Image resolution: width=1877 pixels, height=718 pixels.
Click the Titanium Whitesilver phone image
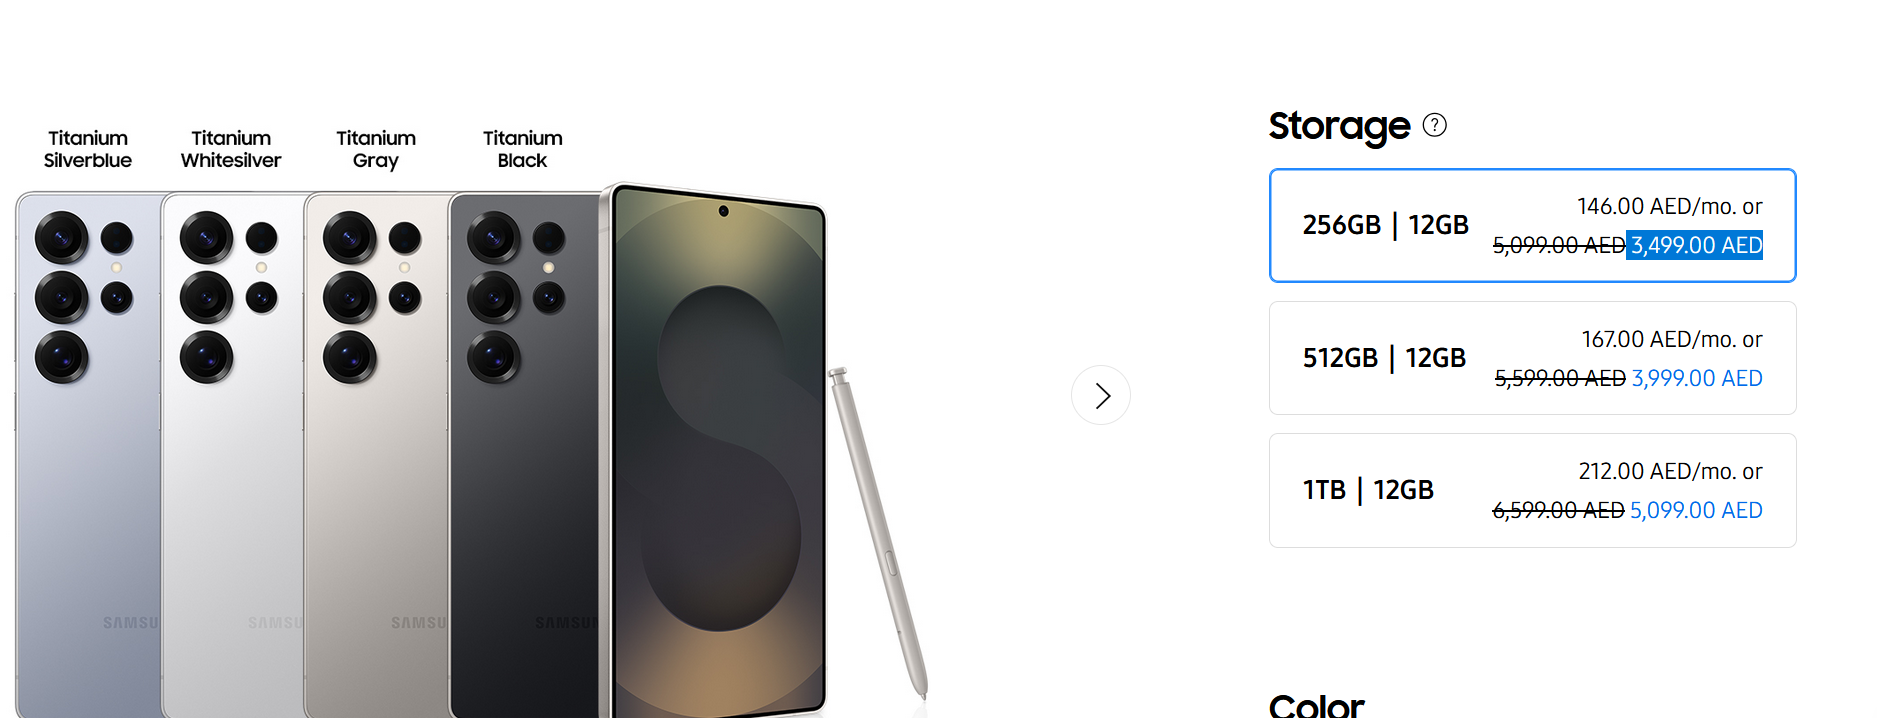pos(233,455)
